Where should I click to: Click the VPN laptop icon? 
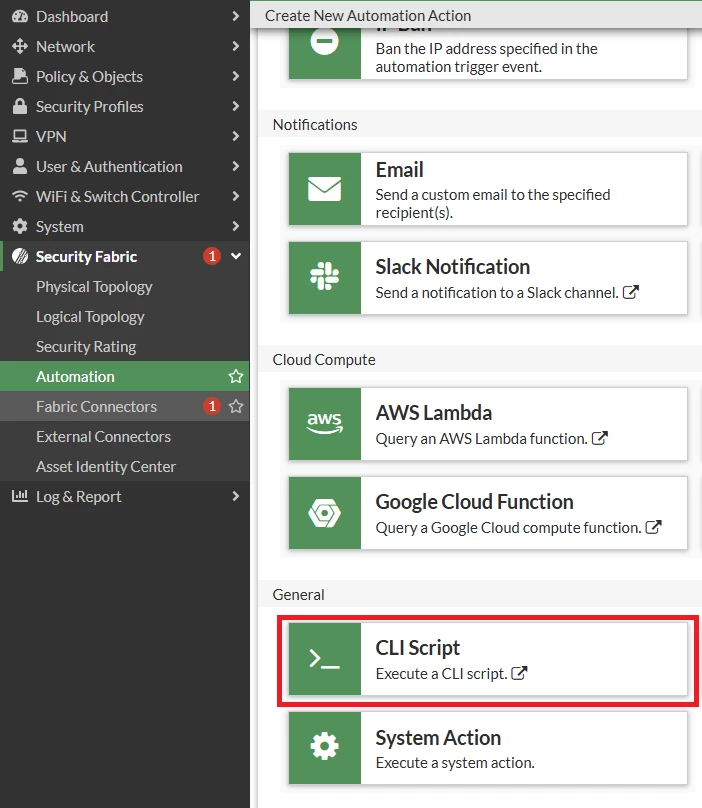20,136
